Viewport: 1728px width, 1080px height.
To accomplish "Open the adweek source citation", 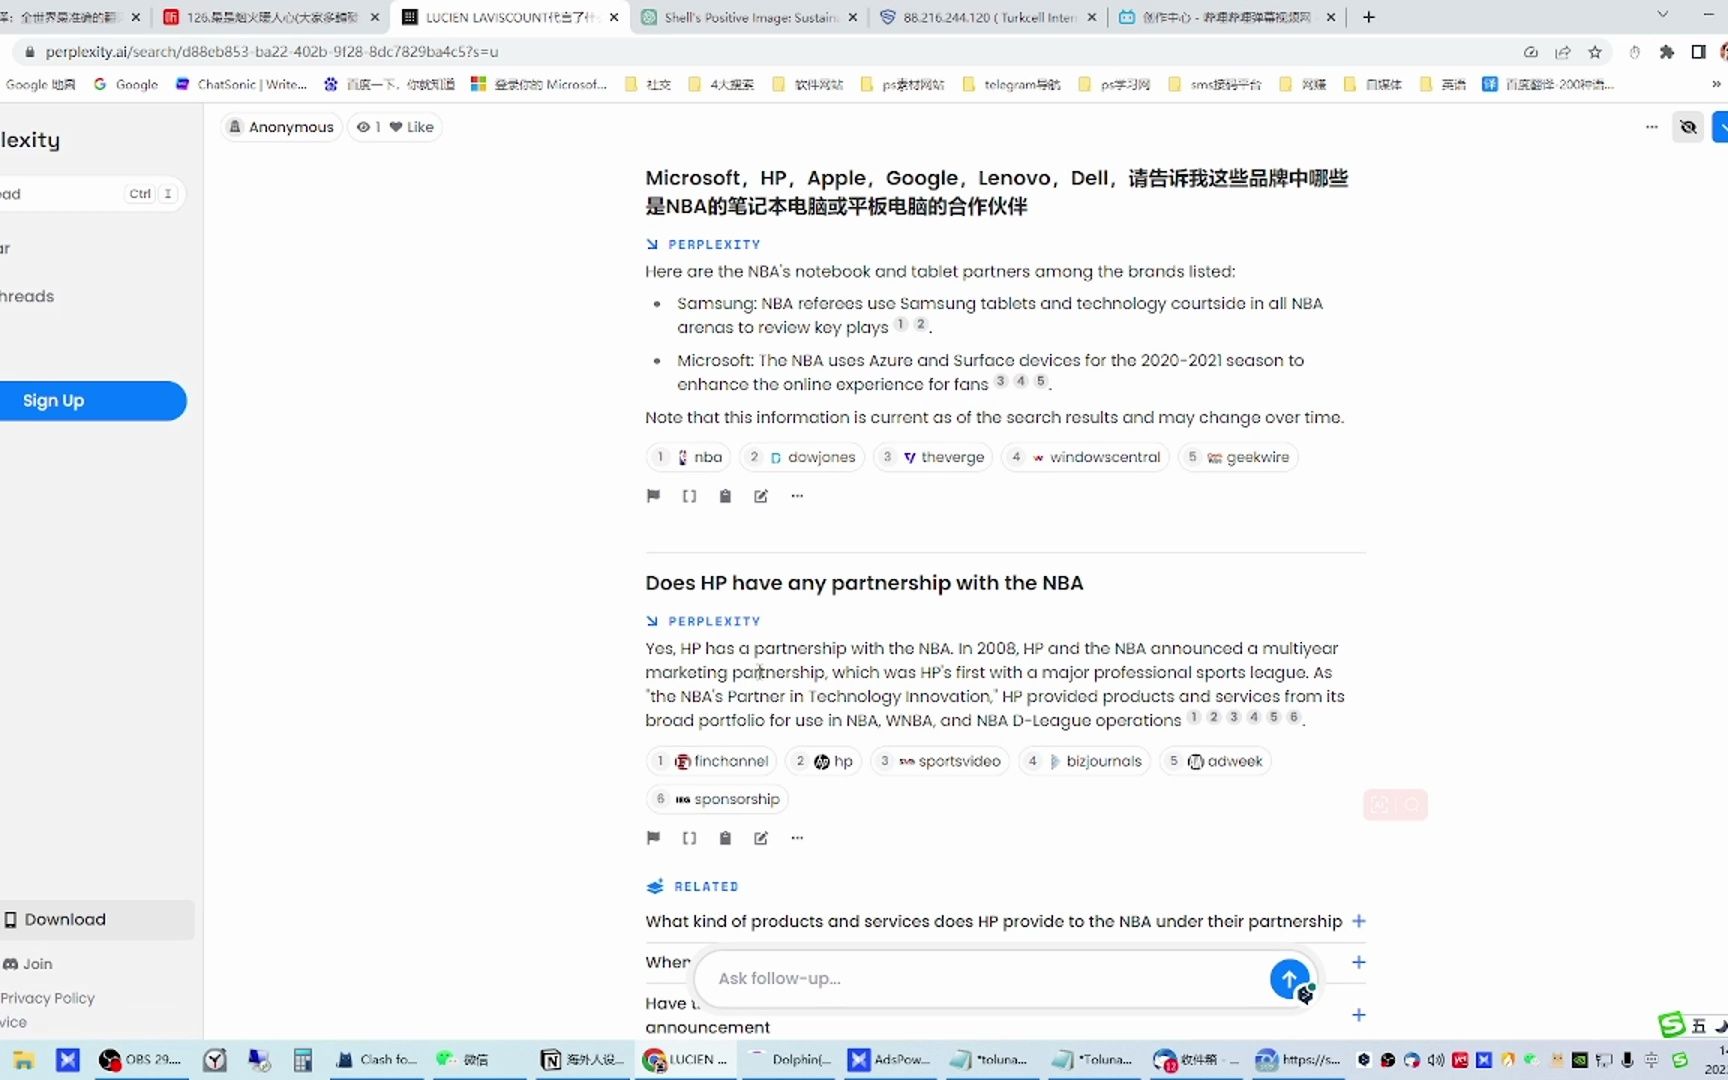I will (1215, 761).
